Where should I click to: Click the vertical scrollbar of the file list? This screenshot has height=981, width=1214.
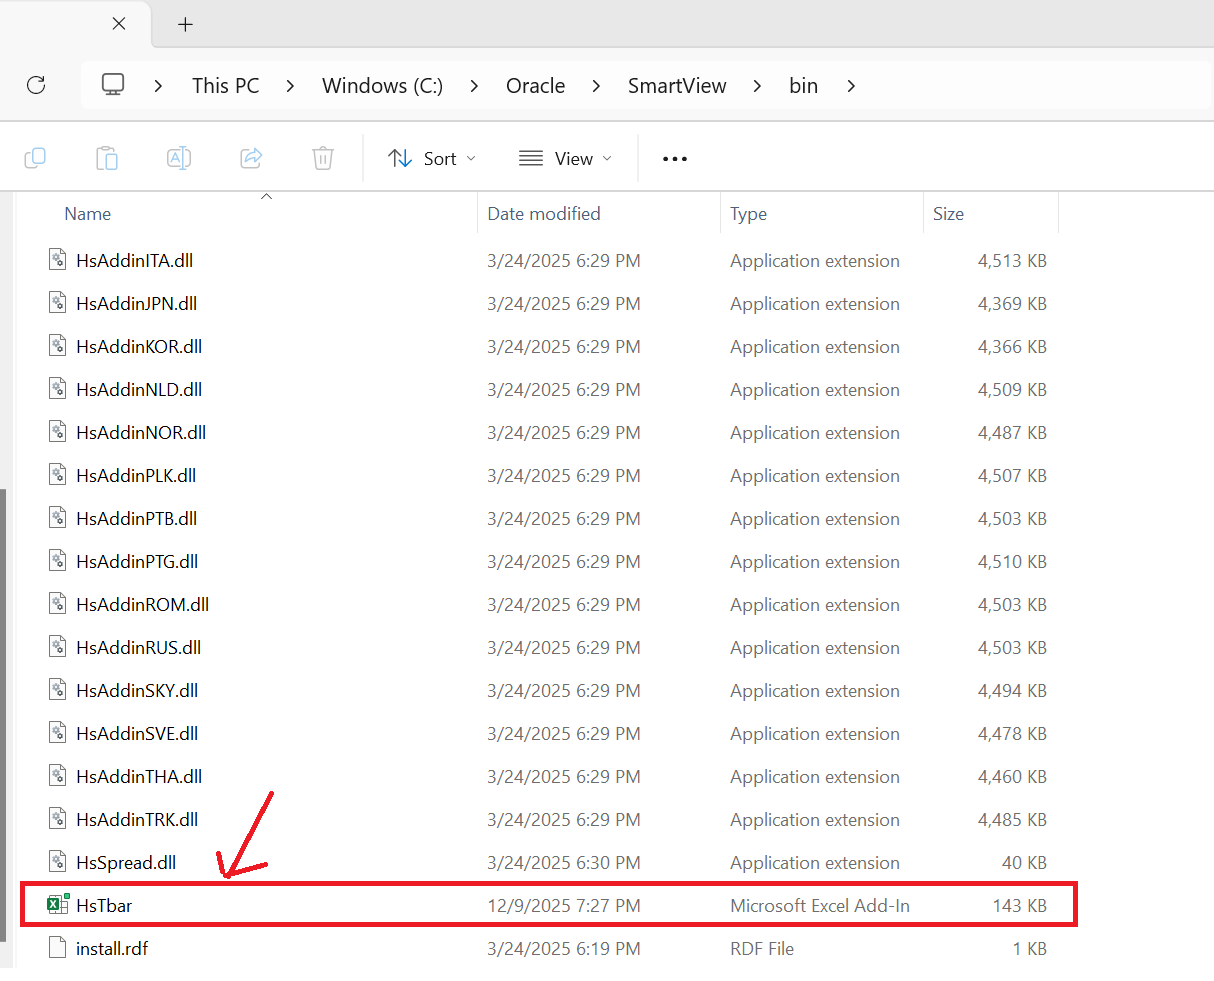[x=3, y=715]
